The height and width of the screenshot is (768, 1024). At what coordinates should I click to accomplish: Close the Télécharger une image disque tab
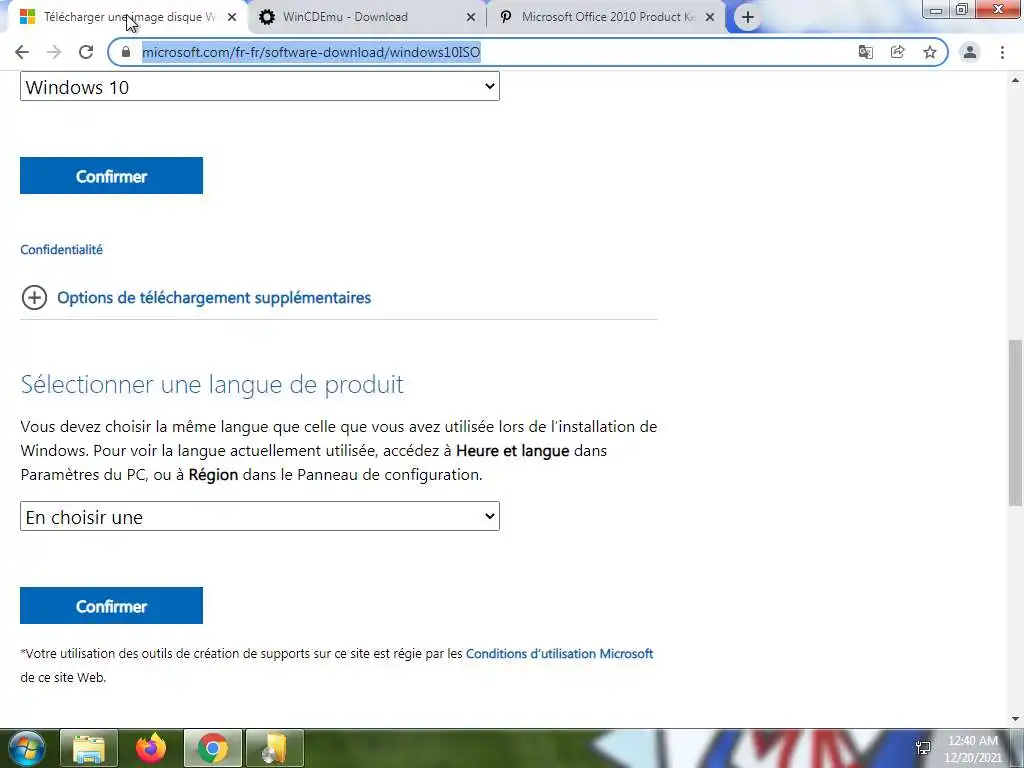click(x=232, y=17)
